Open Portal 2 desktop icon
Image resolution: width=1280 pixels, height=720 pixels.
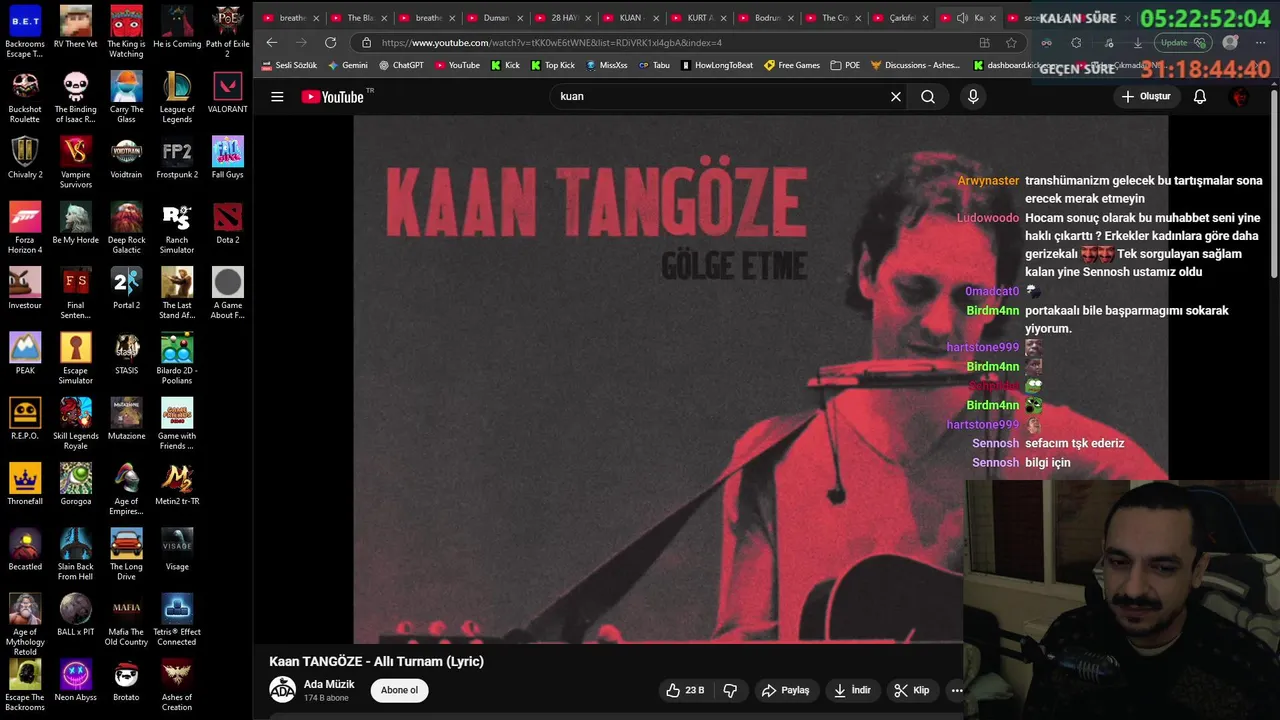tap(126, 288)
